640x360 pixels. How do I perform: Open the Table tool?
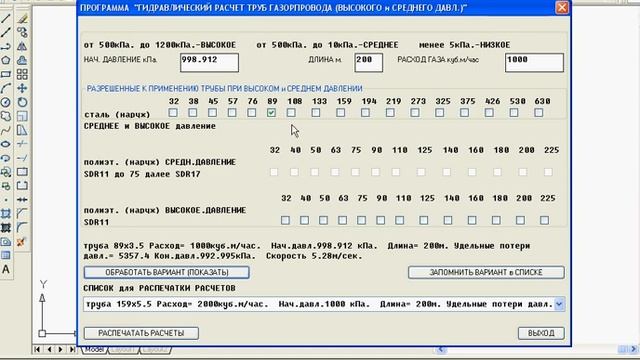point(6,256)
